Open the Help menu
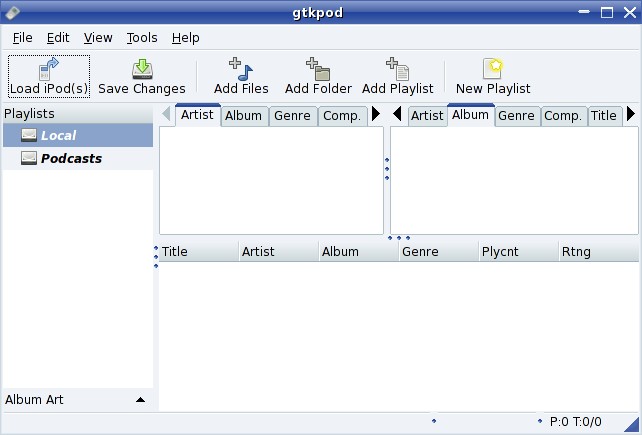The height and width of the screenshot is (435, 642). [x=185, y=38]
